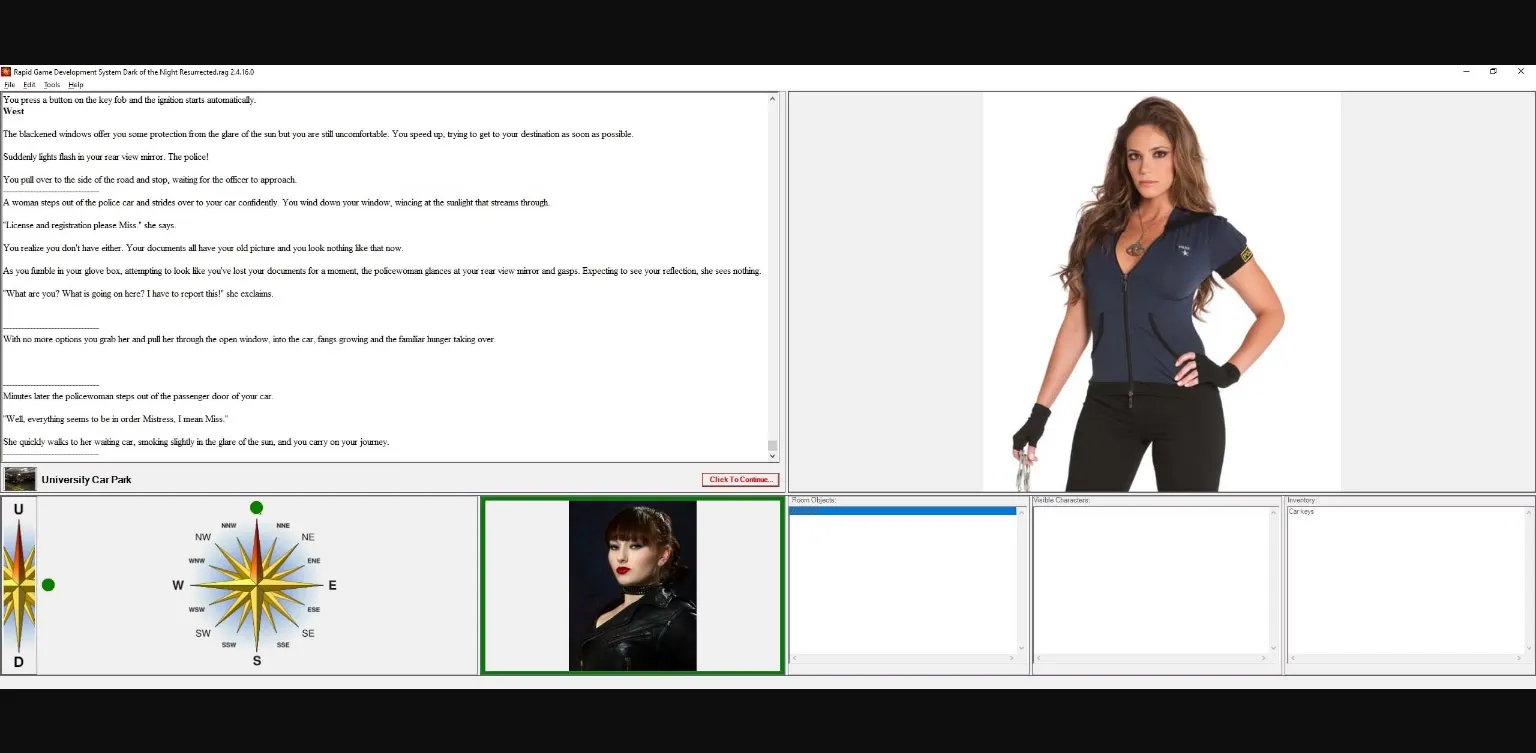Click the North green dot on the compass
The width and height of the screenshot is (1536, 753).
coord(256,508)
